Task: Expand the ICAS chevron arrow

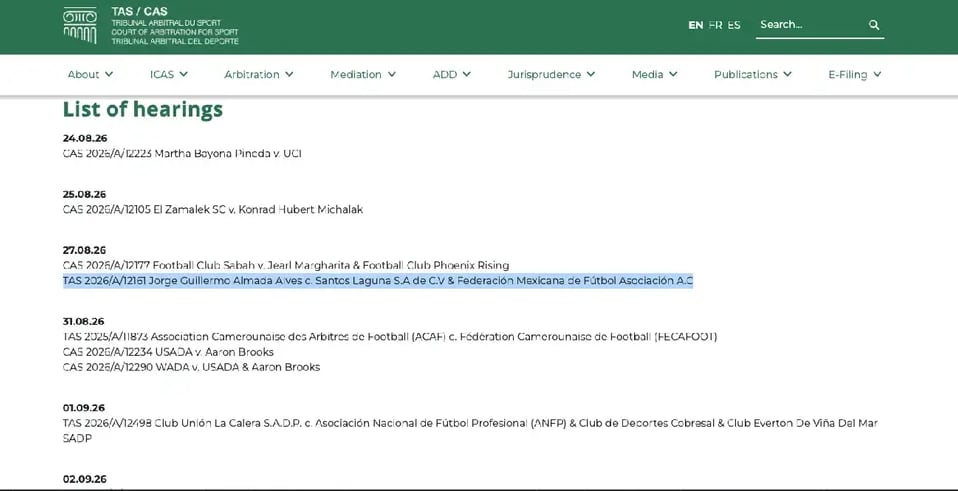Action: pos(183,75)
